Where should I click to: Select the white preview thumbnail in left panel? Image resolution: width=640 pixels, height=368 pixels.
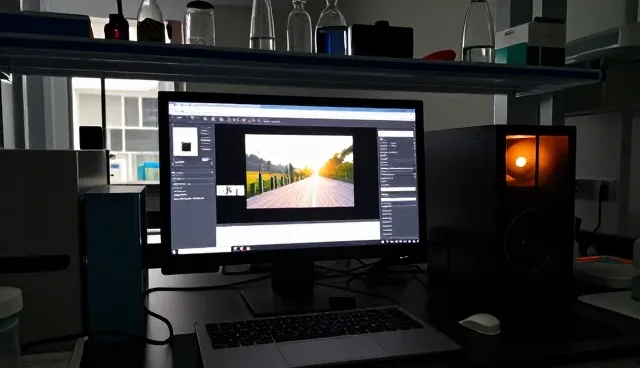click(185, 142)
